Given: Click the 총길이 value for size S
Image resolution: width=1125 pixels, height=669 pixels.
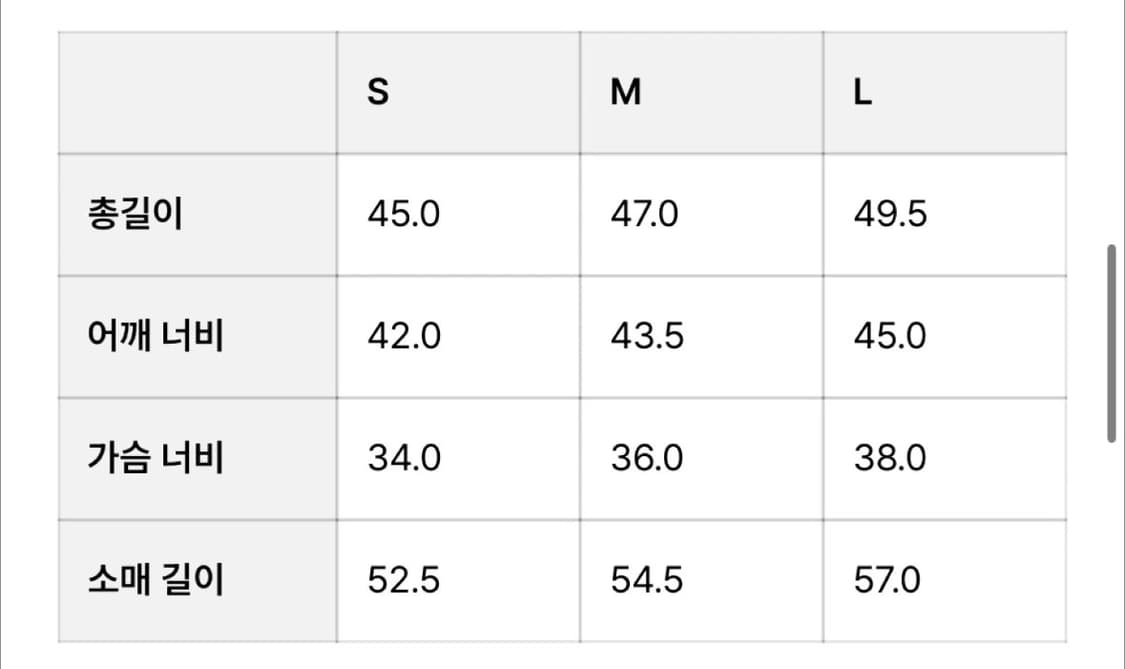Looking at the screenshot, I should [403, 215].
